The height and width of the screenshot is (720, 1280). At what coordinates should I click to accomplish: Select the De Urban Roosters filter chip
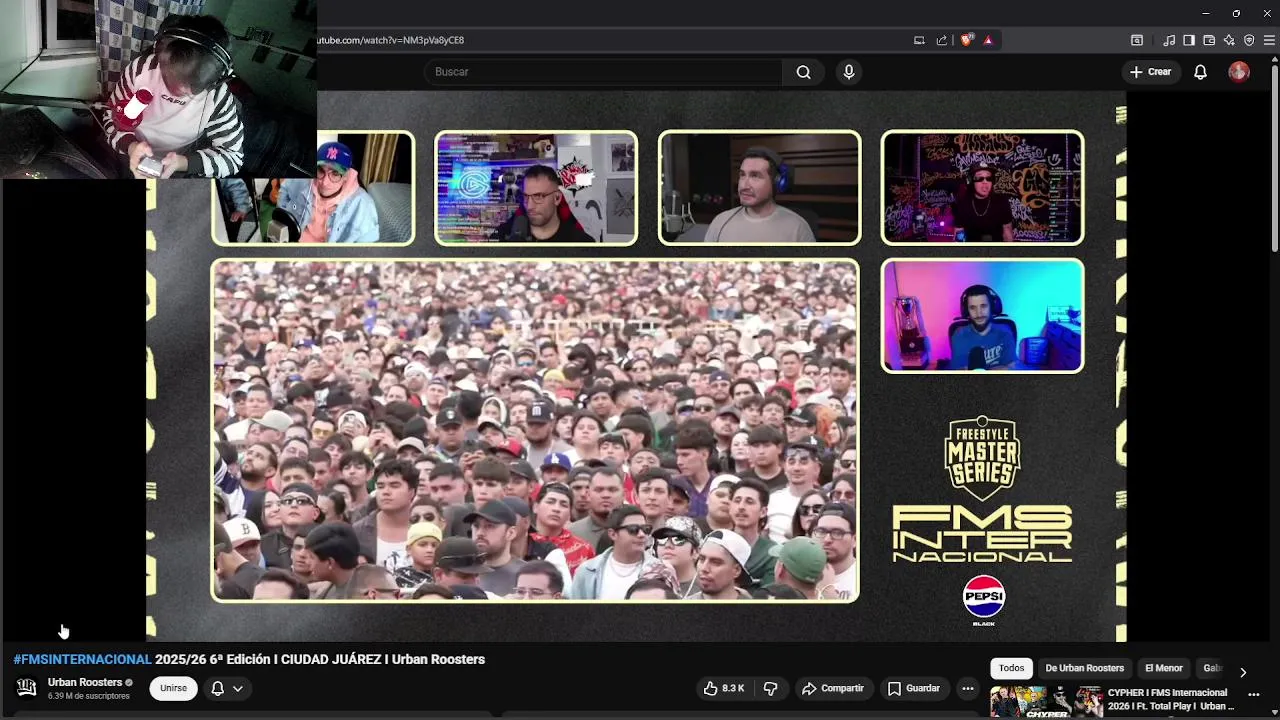pyautogui.click(x=1084, y=668)
